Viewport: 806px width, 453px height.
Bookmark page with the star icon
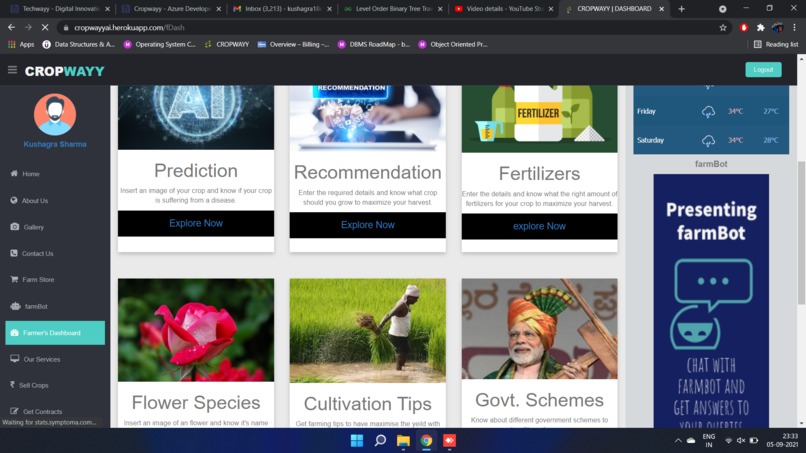[x=723, y=27]
